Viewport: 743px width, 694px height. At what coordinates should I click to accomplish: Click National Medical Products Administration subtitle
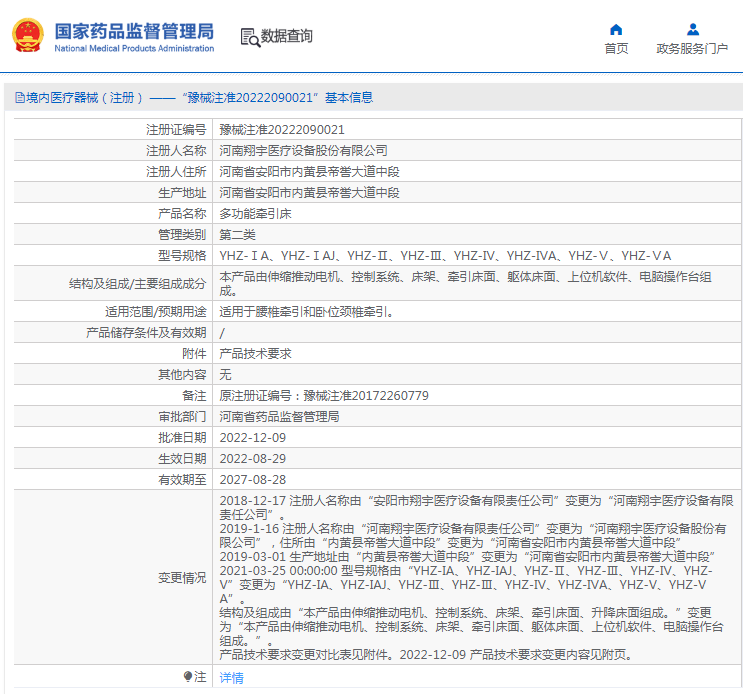click(x=134, y=48)
